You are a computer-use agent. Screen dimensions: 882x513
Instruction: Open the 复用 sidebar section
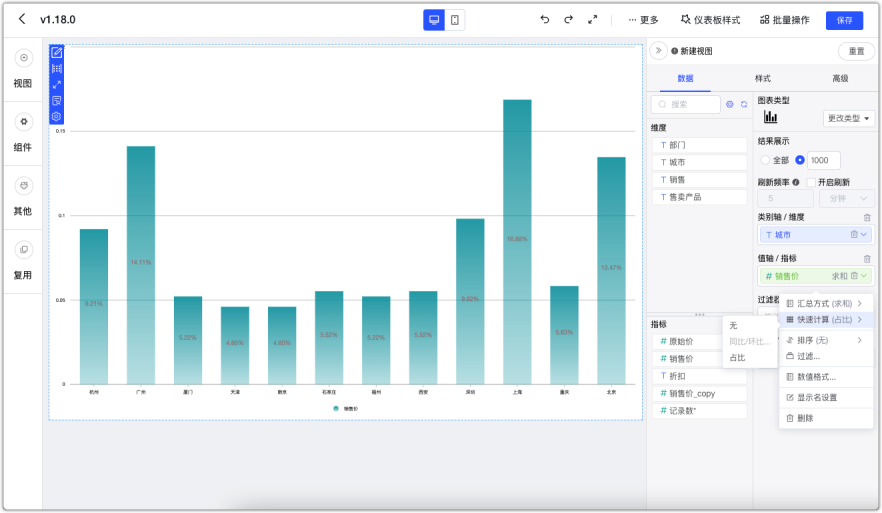(23, 262)
